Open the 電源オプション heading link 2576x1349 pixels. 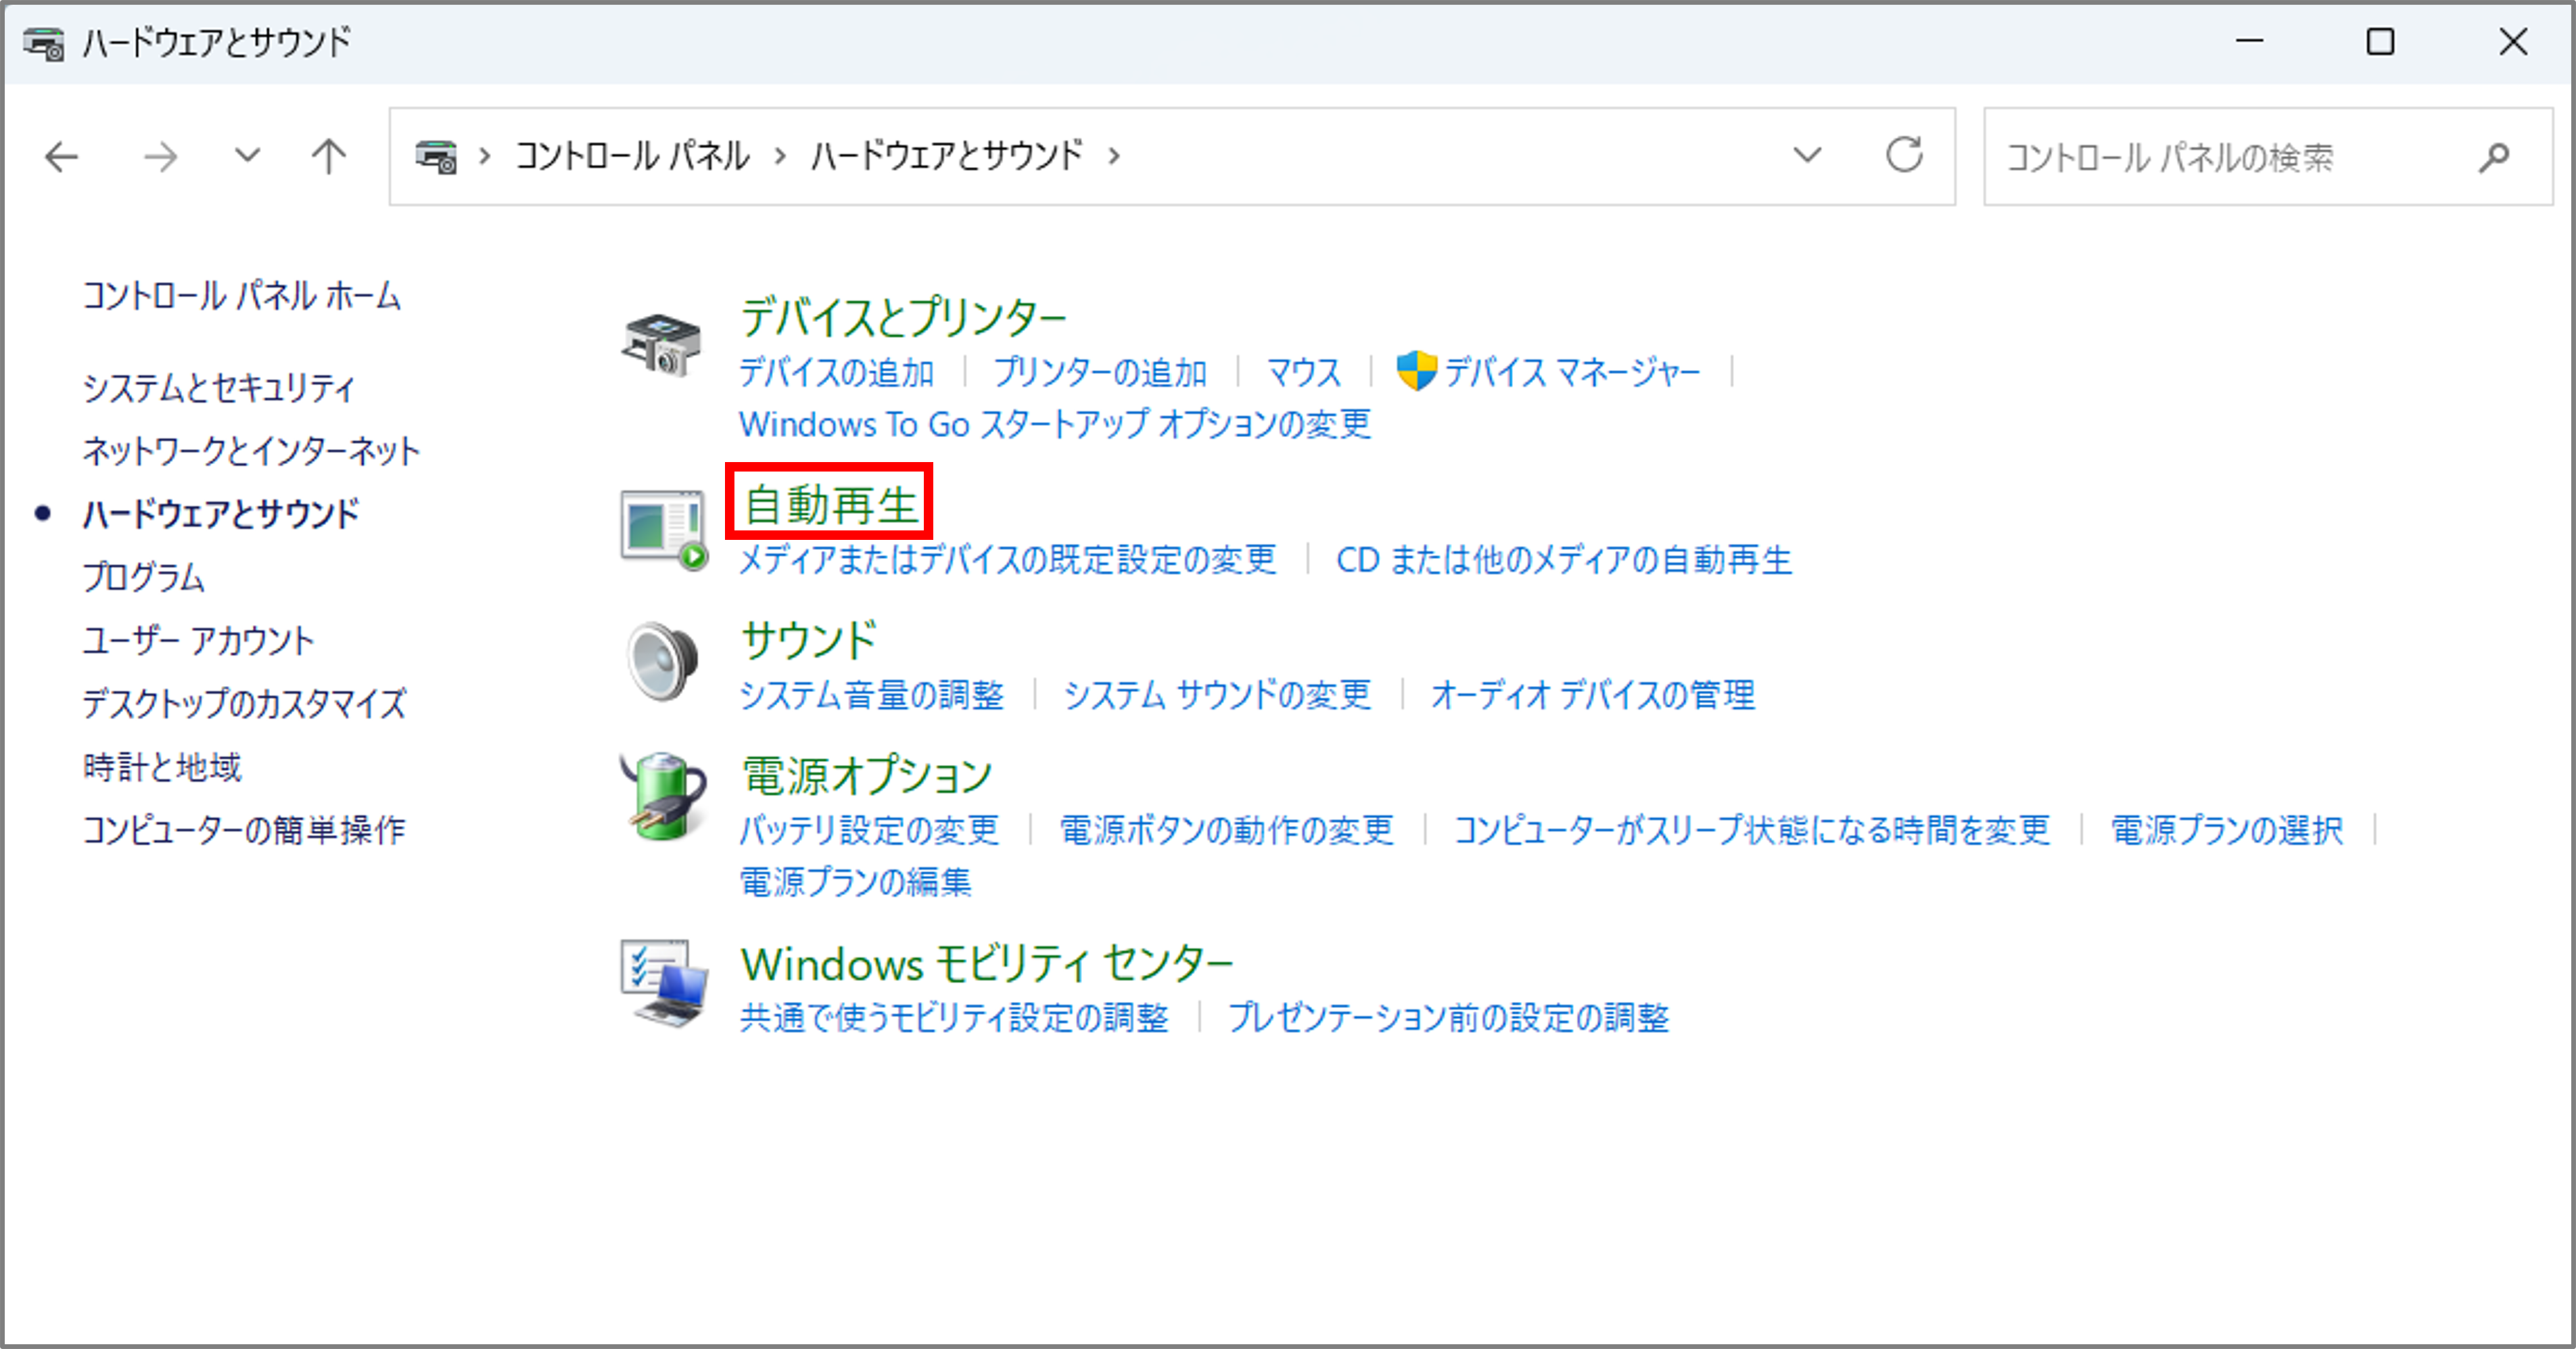[866, 776]
